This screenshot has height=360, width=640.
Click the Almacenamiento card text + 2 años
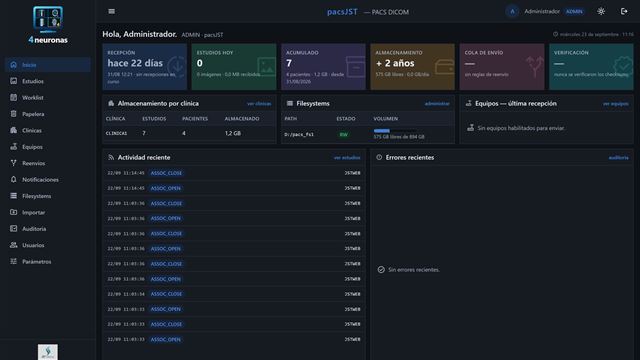tap(395, 63)
